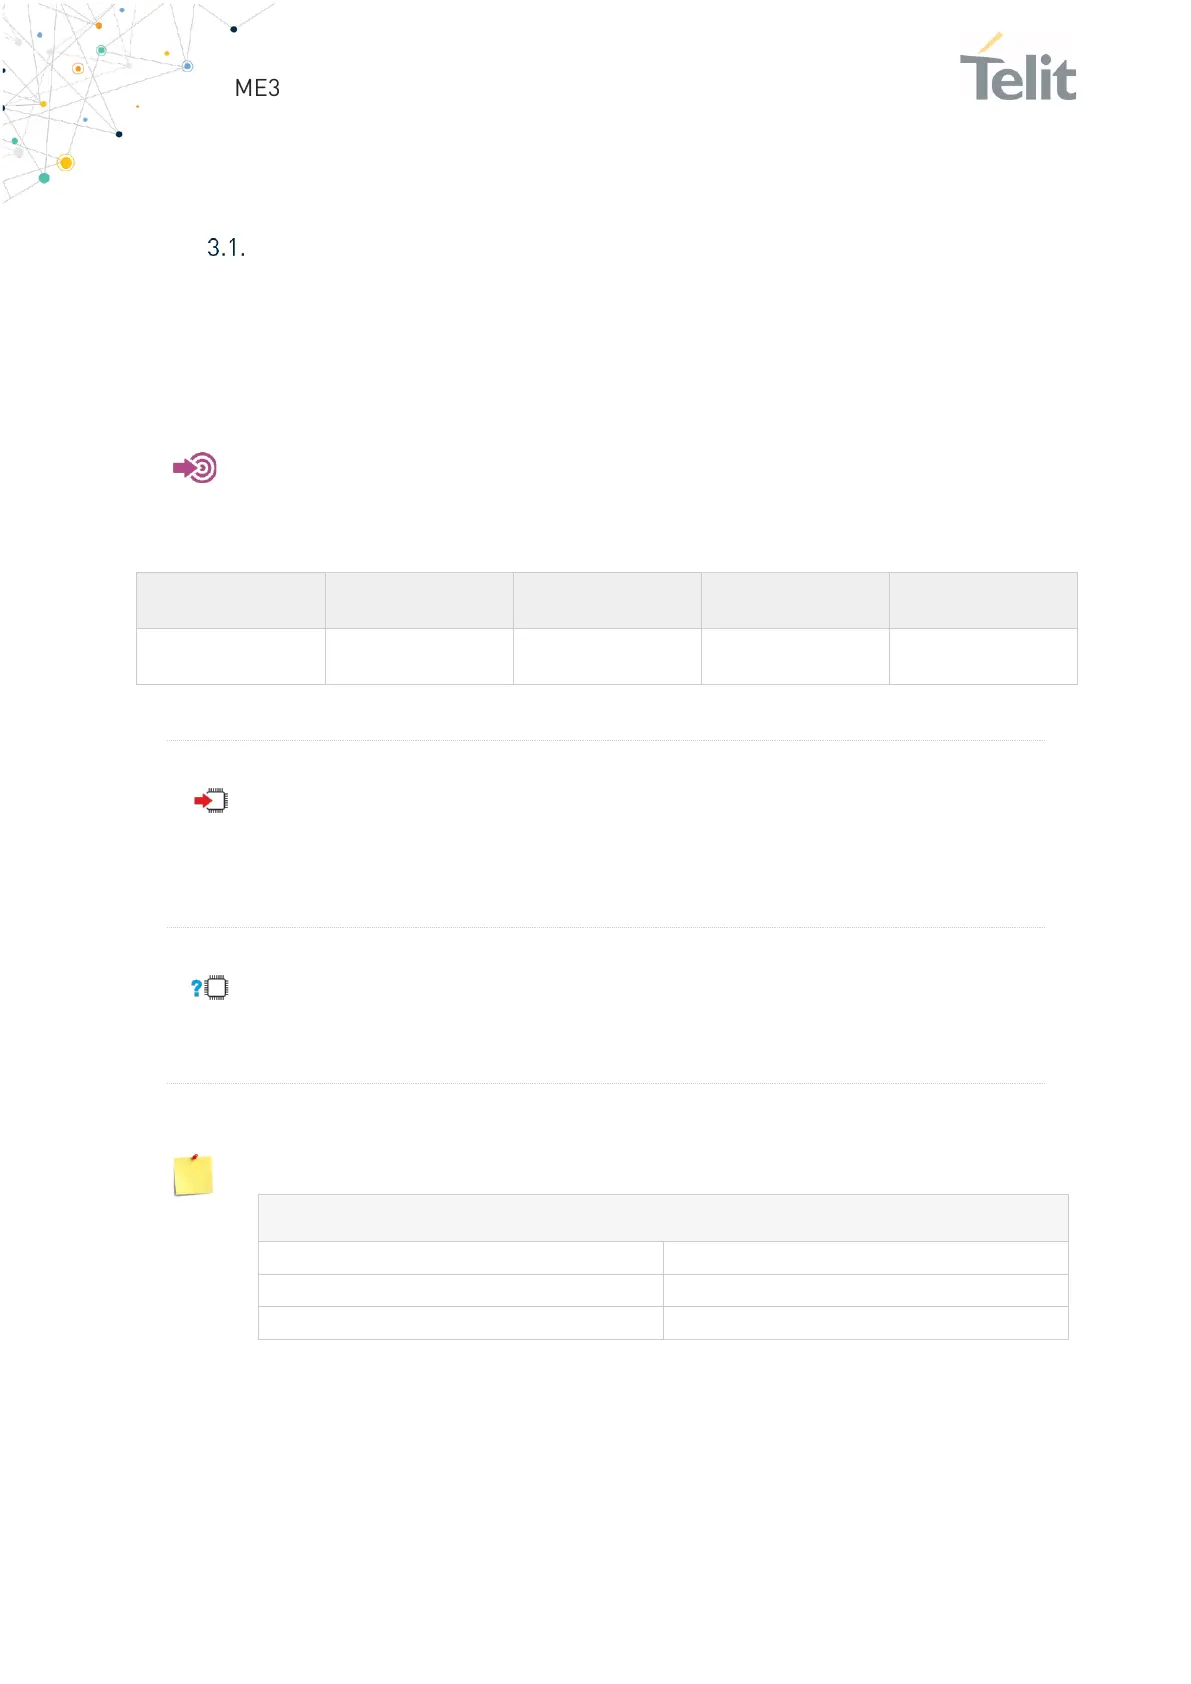Select the 3.1. section number
The height and width of the screenshot is (1684, 1191).
226,248
